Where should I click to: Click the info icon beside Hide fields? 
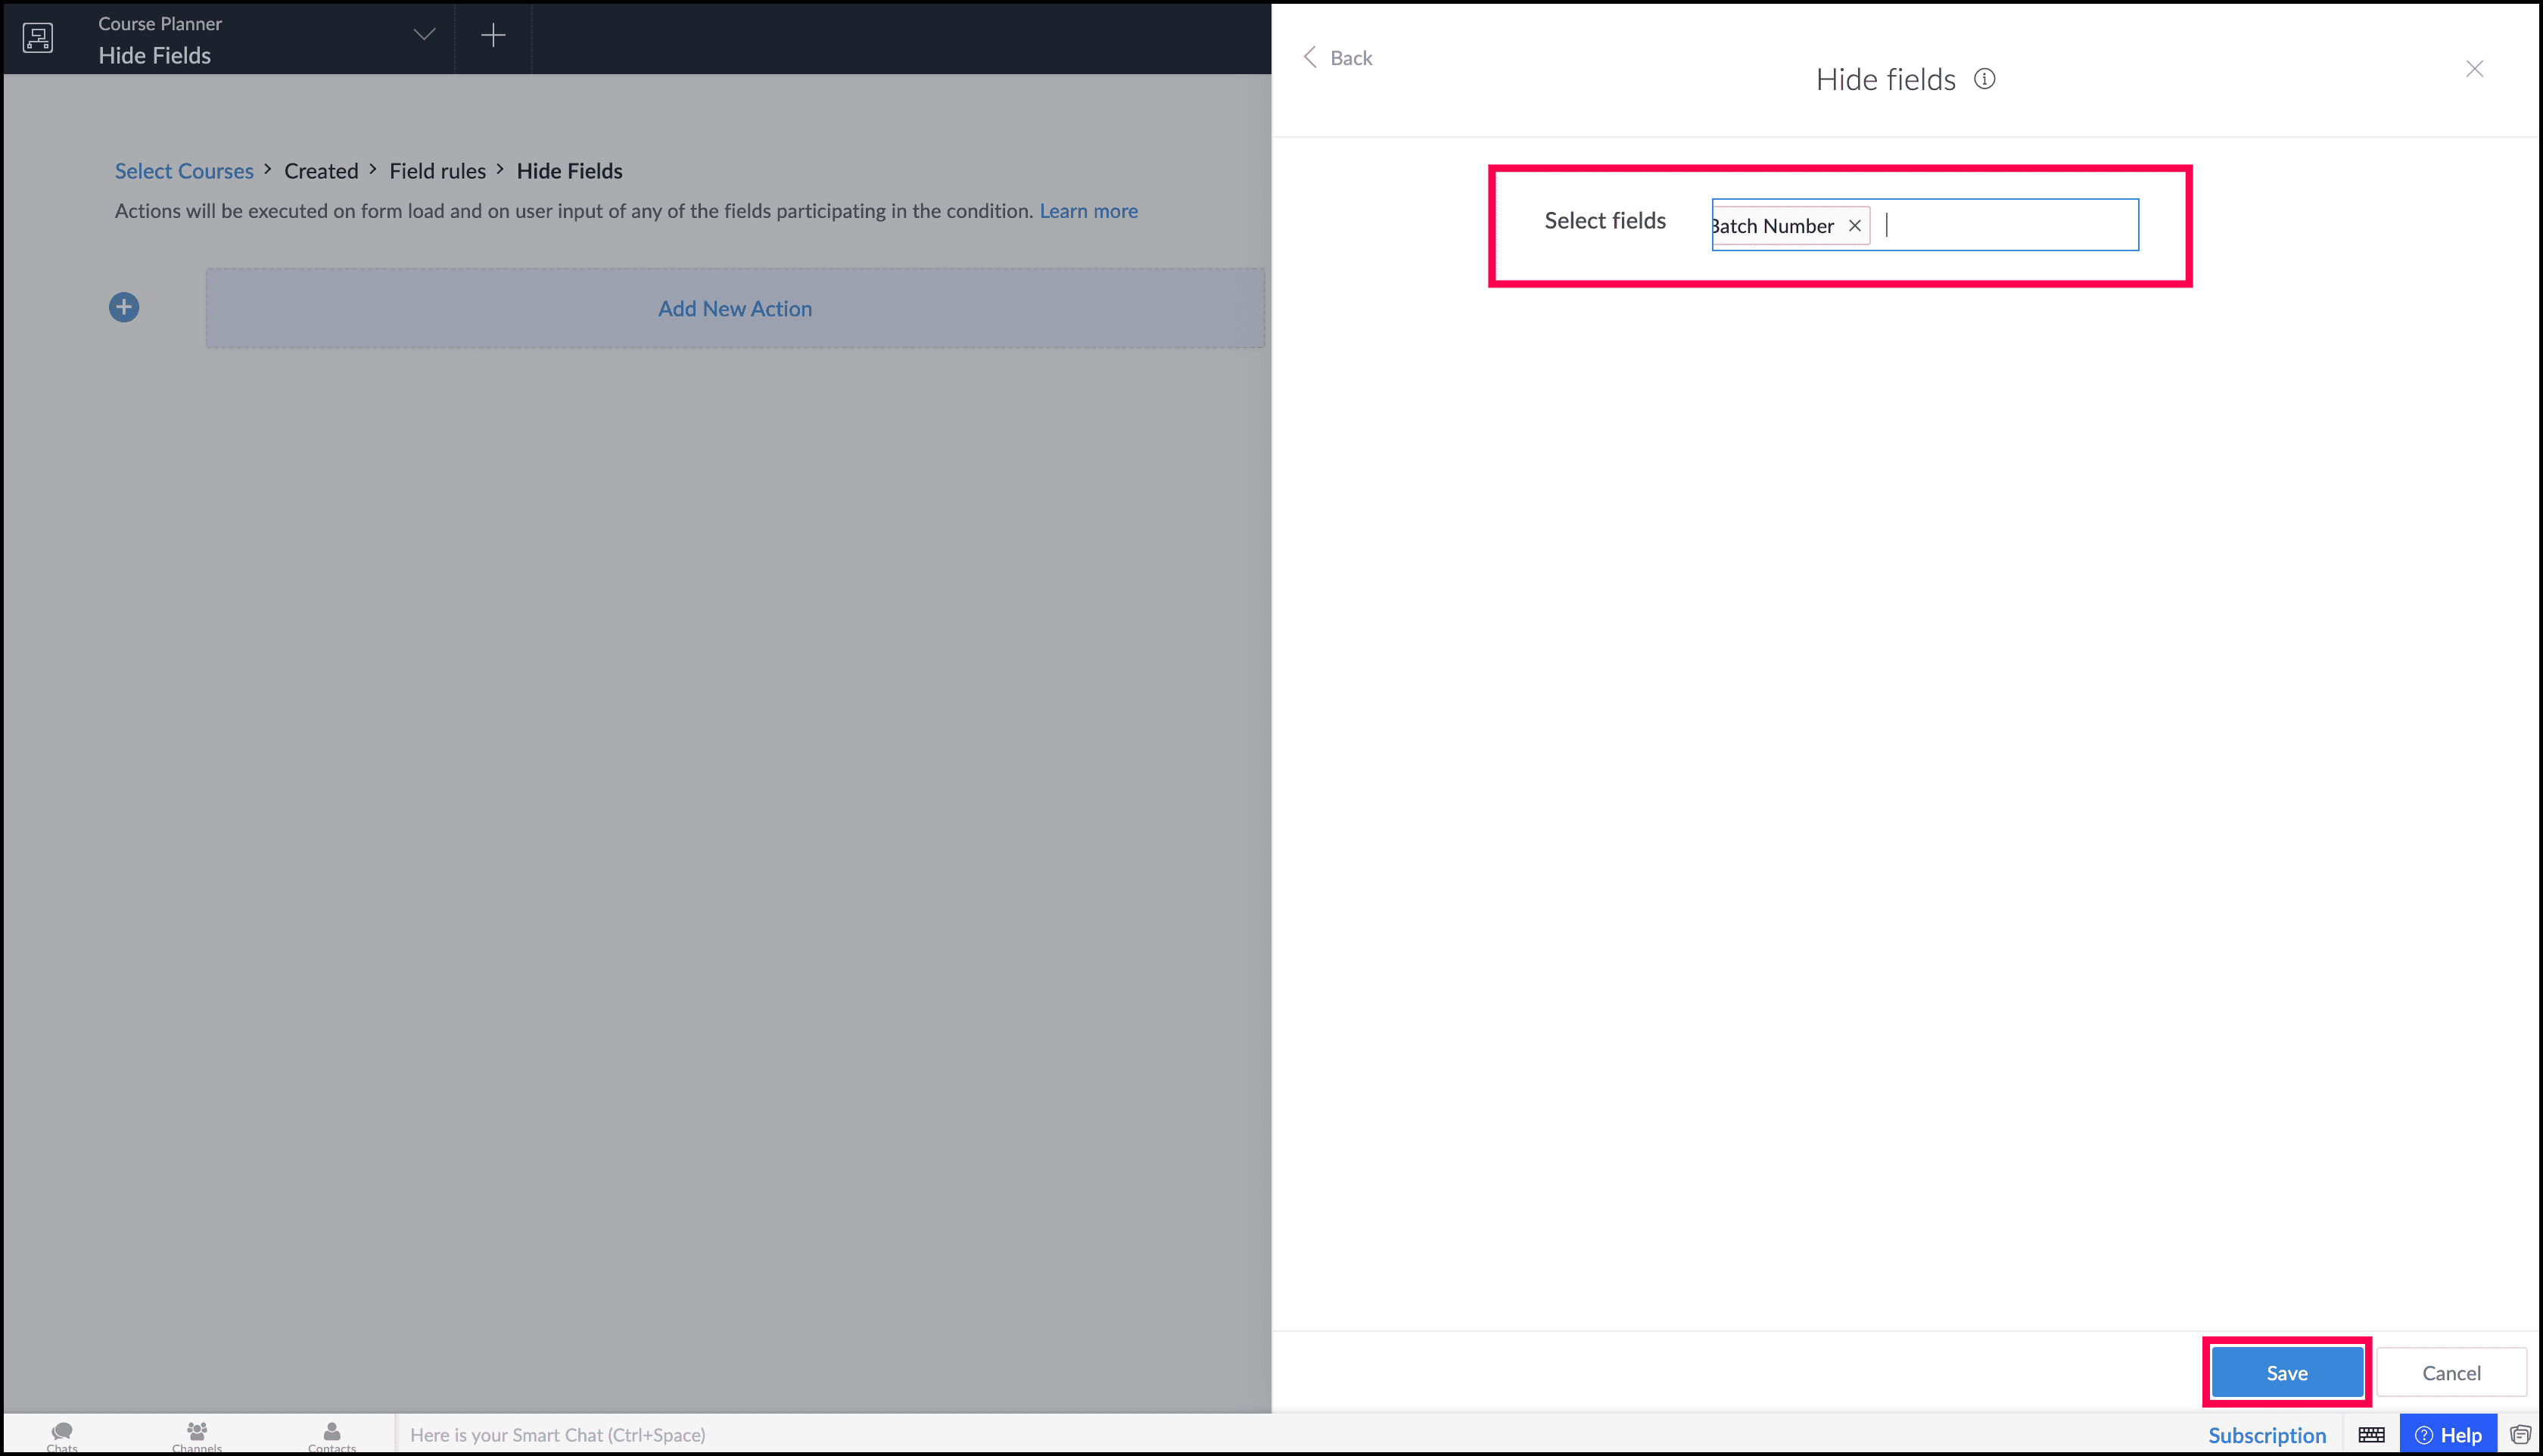tap(1984, 79)
